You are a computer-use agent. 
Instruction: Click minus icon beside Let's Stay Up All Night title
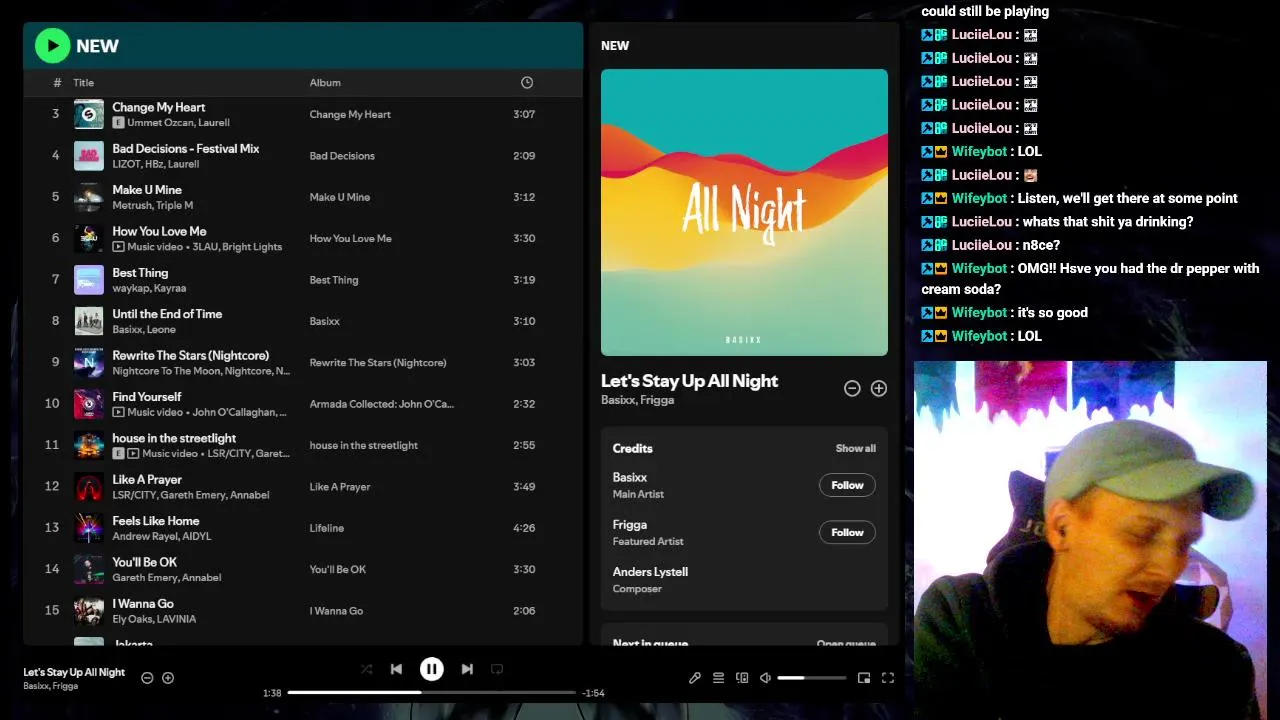point(852,388)
